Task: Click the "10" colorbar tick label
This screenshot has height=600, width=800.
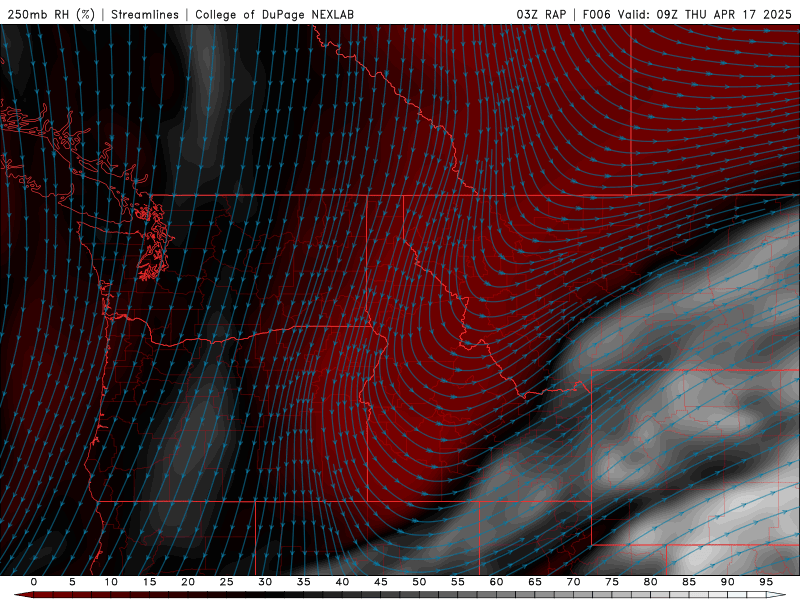Action: [x=111, y=582]
